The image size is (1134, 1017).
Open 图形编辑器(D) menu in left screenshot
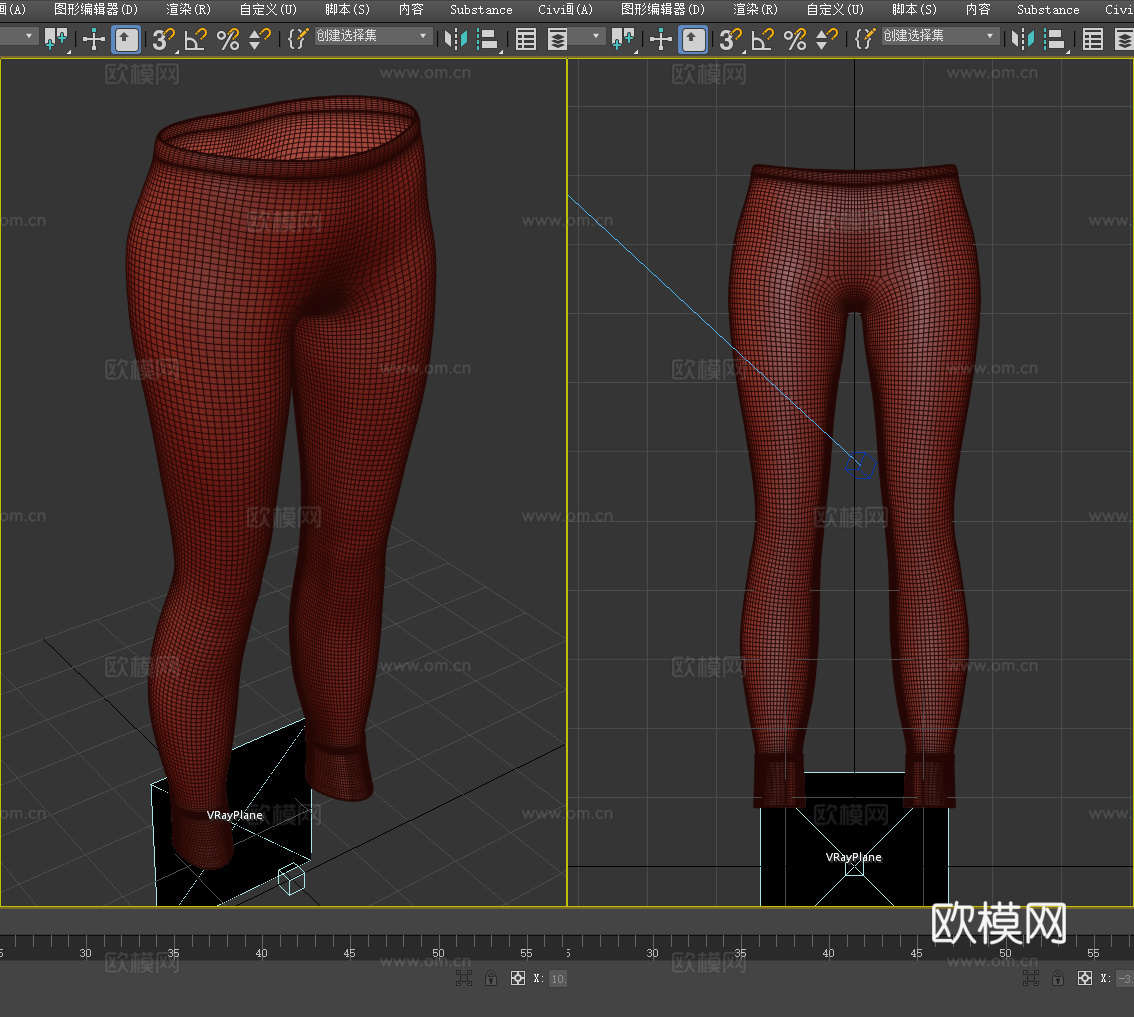[95, 9]
